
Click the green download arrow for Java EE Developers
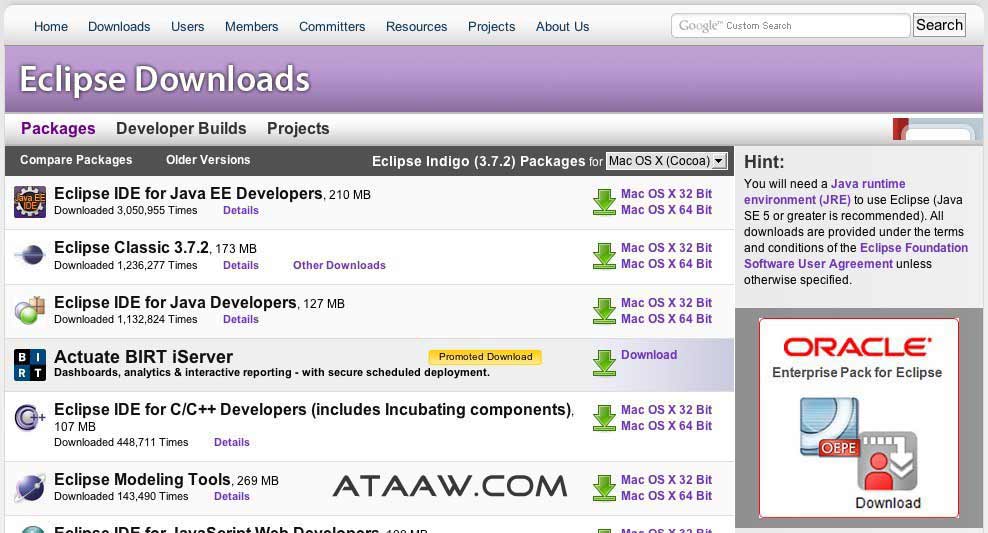(604, 202)
